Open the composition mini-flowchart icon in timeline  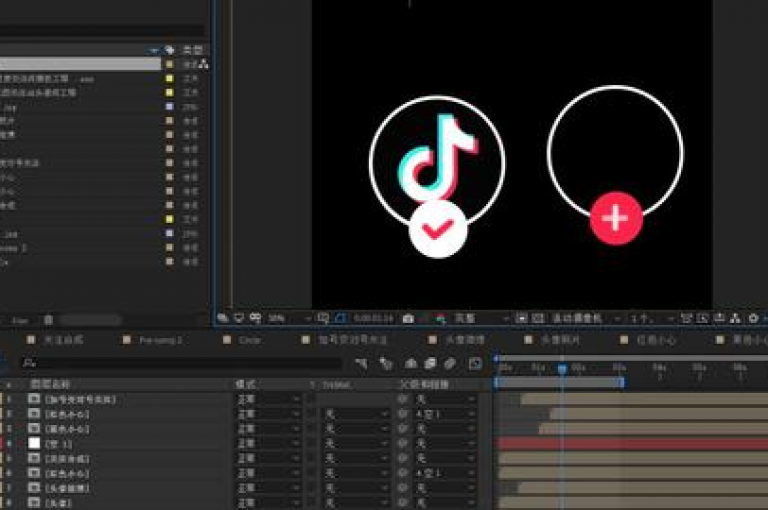click(x=361, y=364)
